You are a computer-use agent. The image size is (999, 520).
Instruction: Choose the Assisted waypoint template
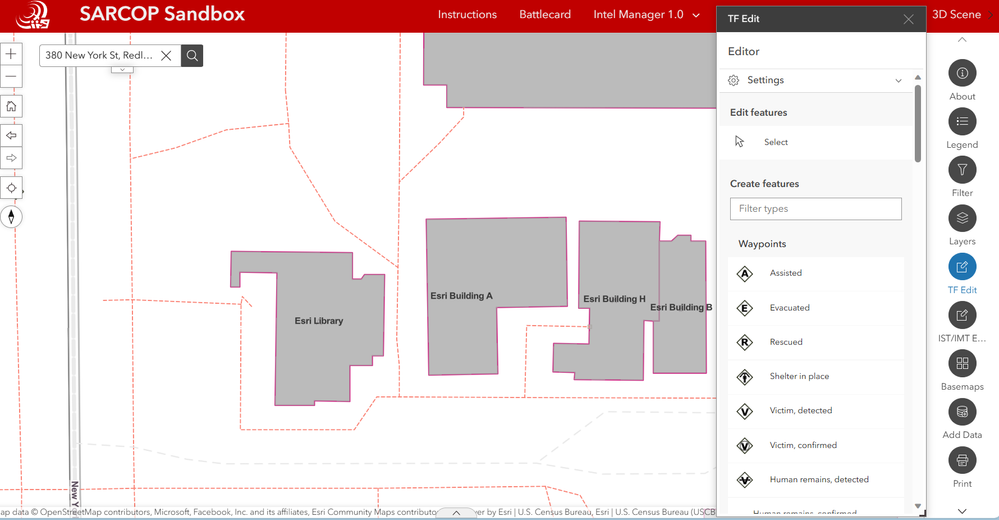click(816, 273)
